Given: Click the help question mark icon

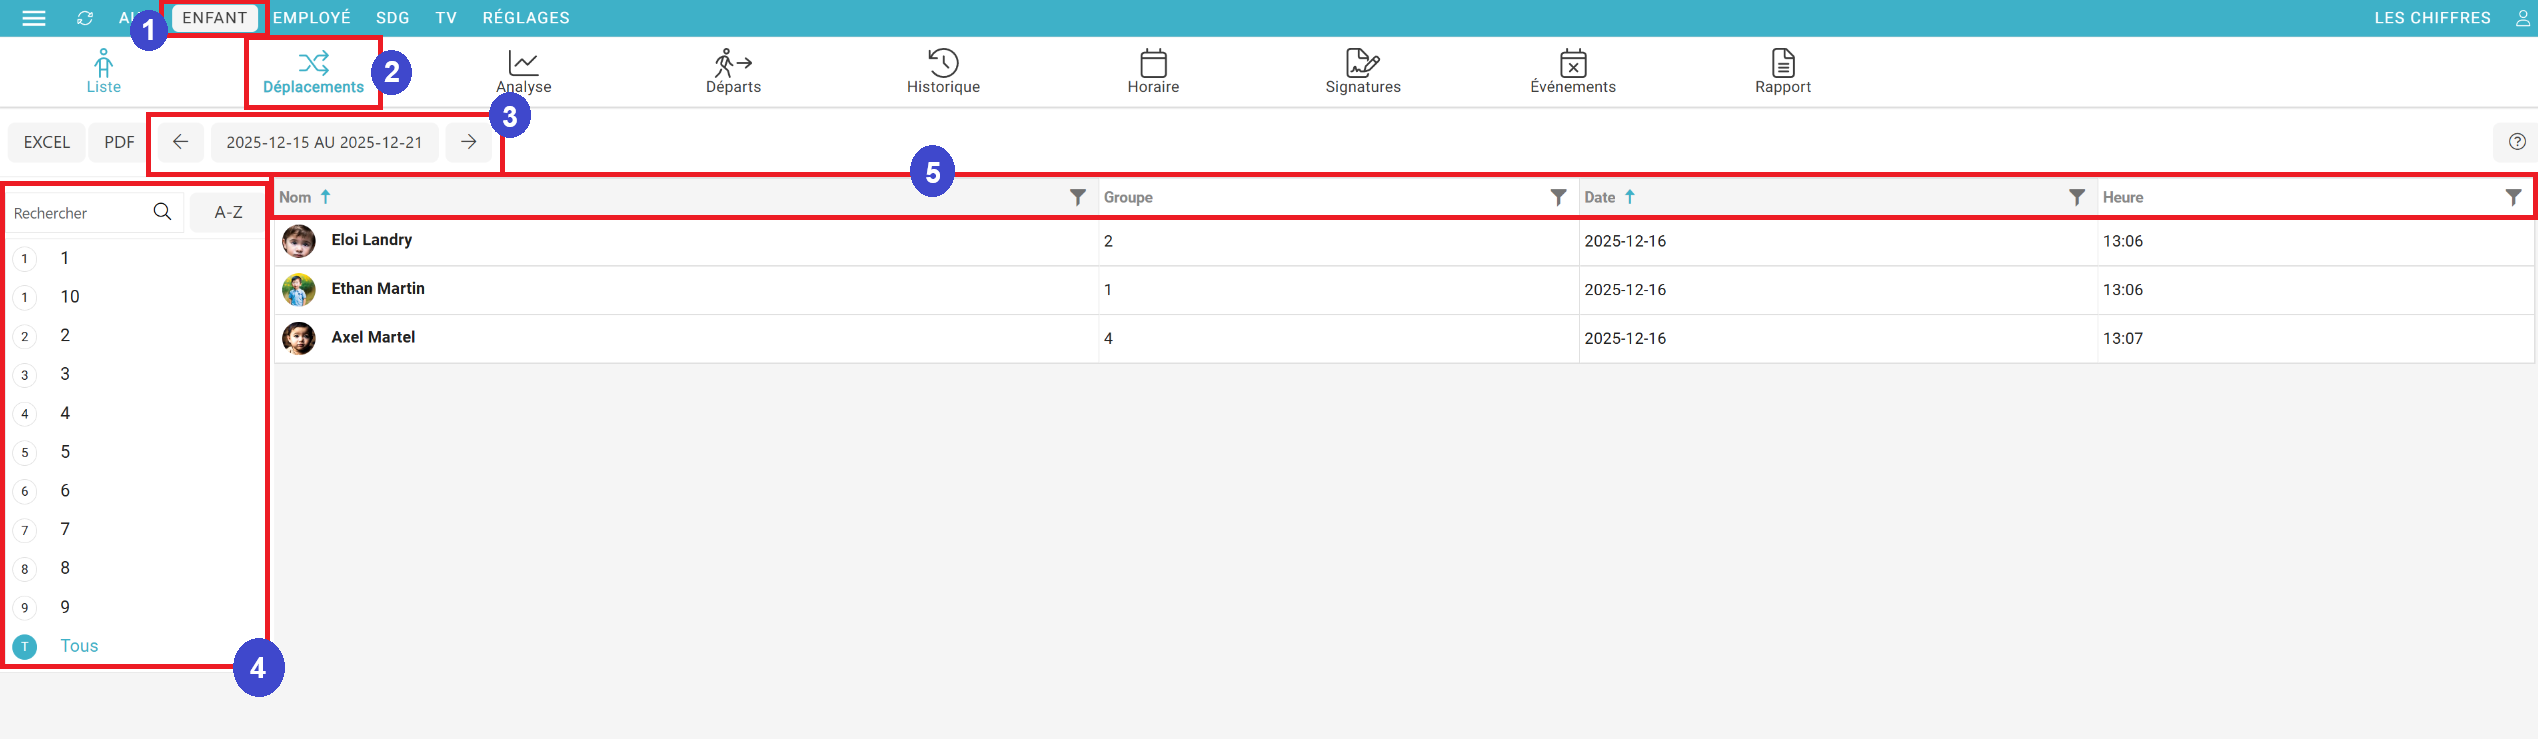Looking at the screenshot, I should [x=2517, y=142].
